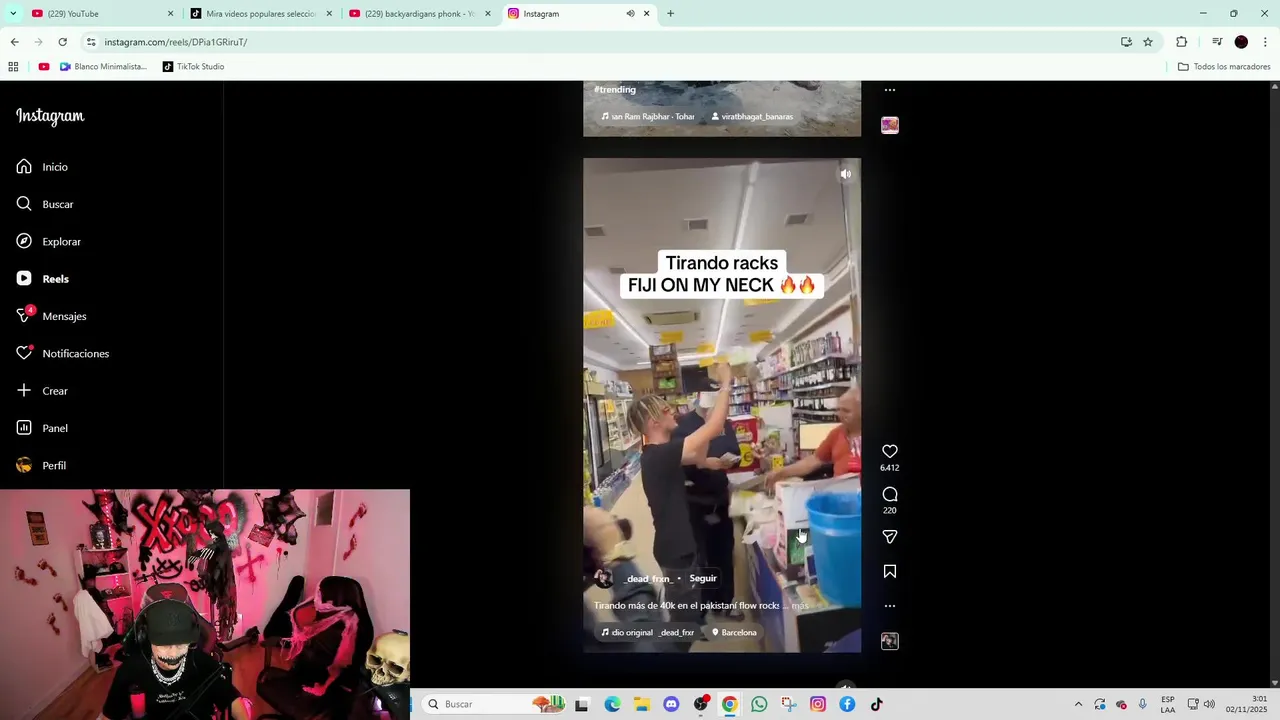Open apps grid in bookmarks bar

pos(13,67)
